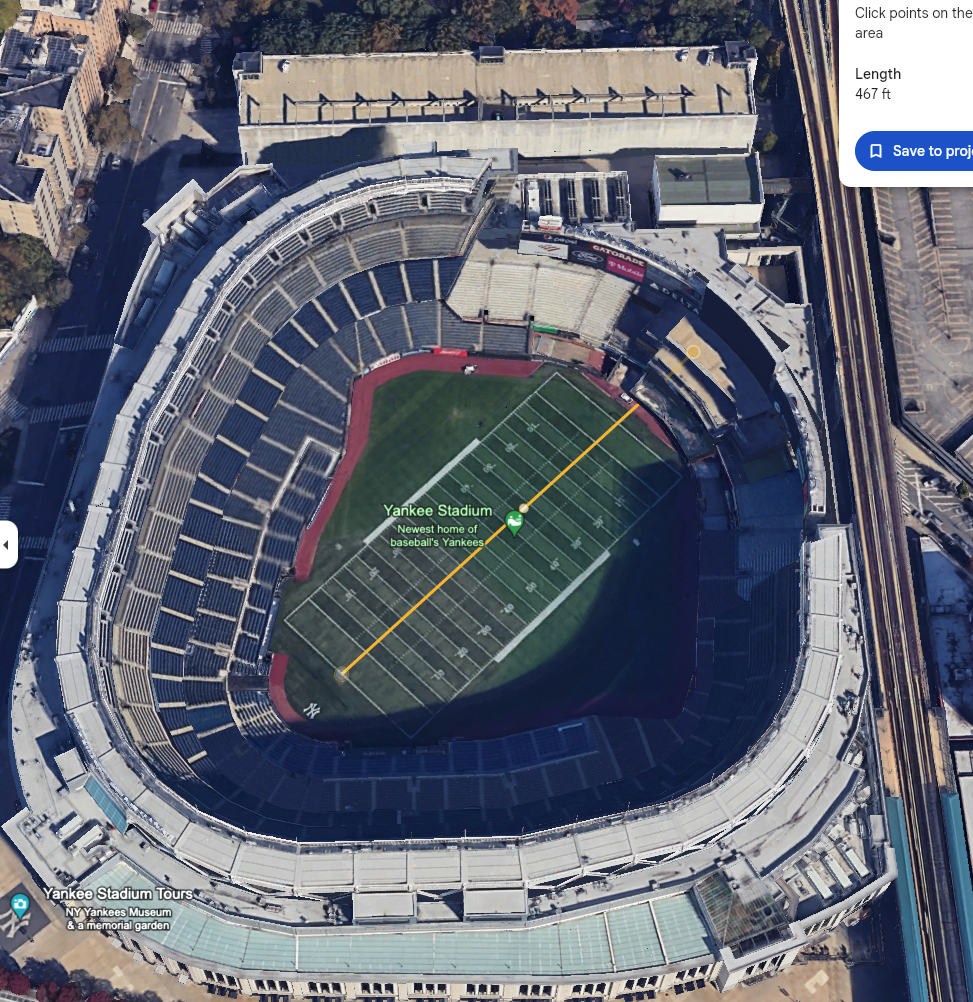Click the 467 ft length readout

(x=873, y=94)
